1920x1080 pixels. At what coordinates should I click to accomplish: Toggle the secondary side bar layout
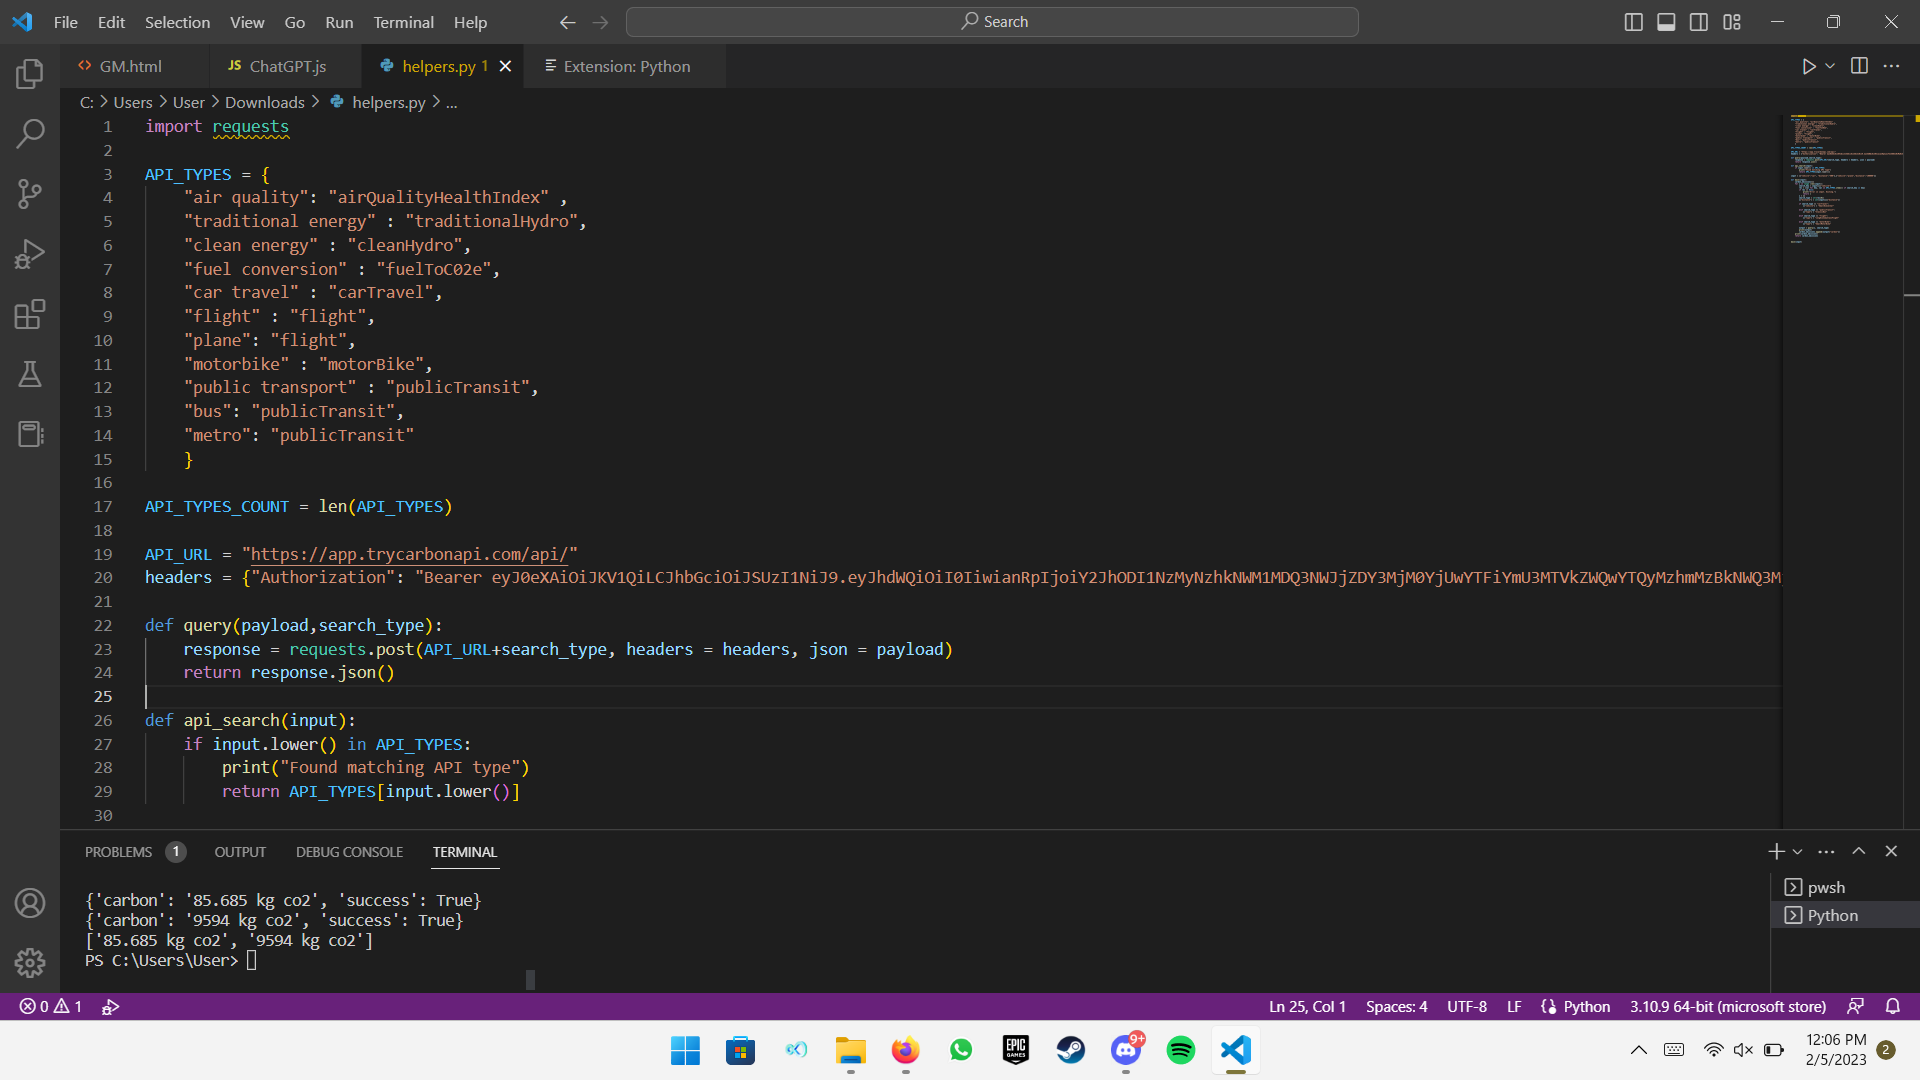point(1699,22)
